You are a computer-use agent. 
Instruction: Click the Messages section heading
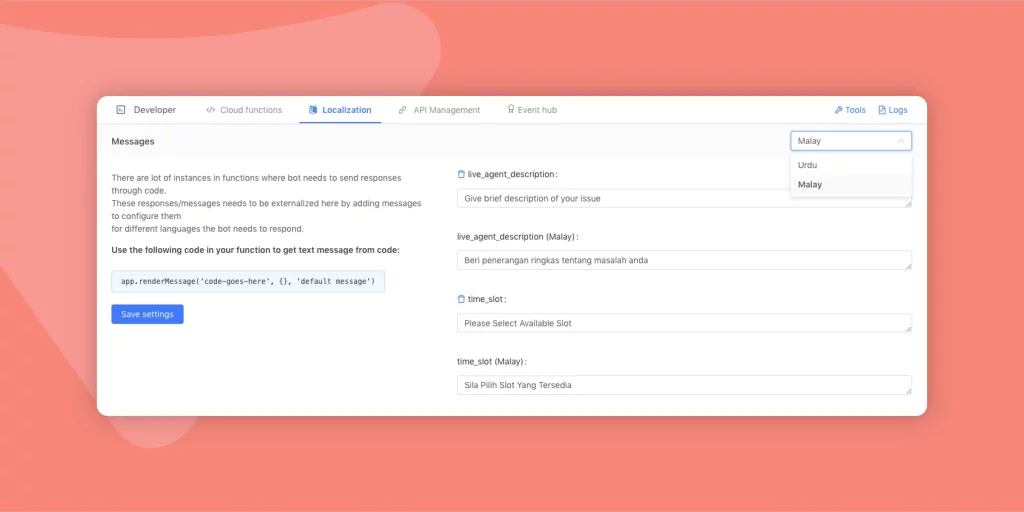point(133,141)
